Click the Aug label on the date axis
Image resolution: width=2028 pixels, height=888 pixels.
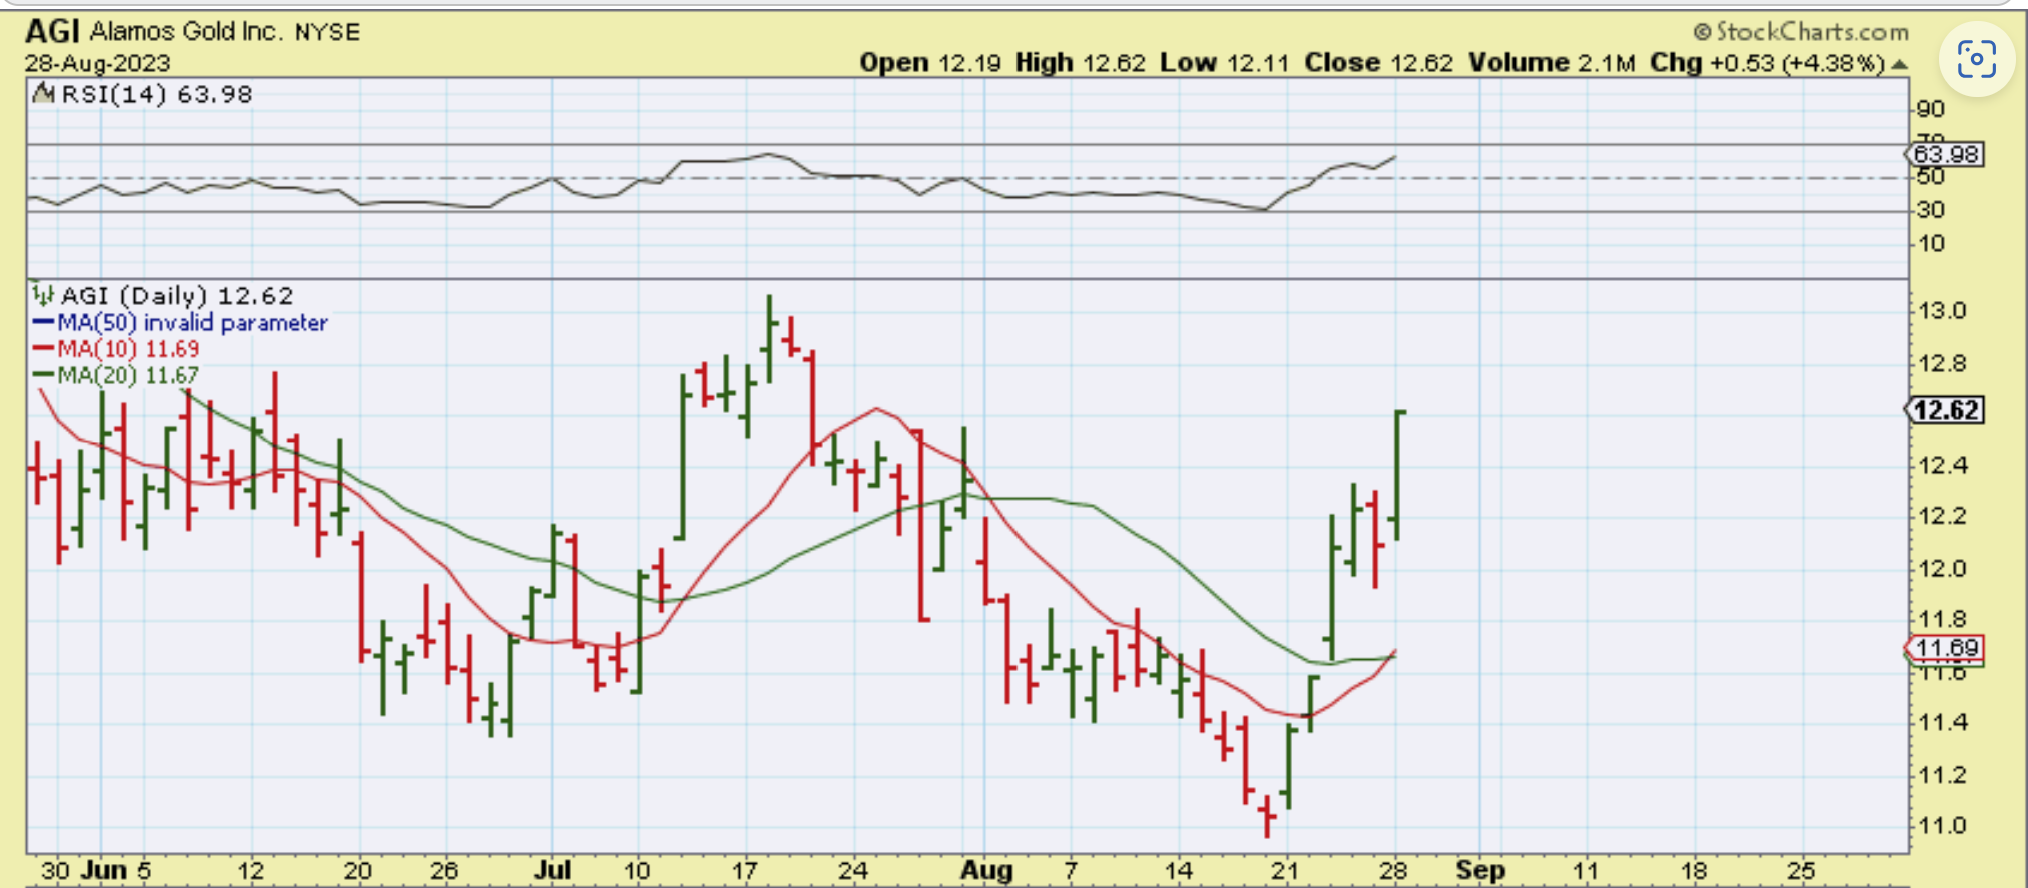(986, 871)
